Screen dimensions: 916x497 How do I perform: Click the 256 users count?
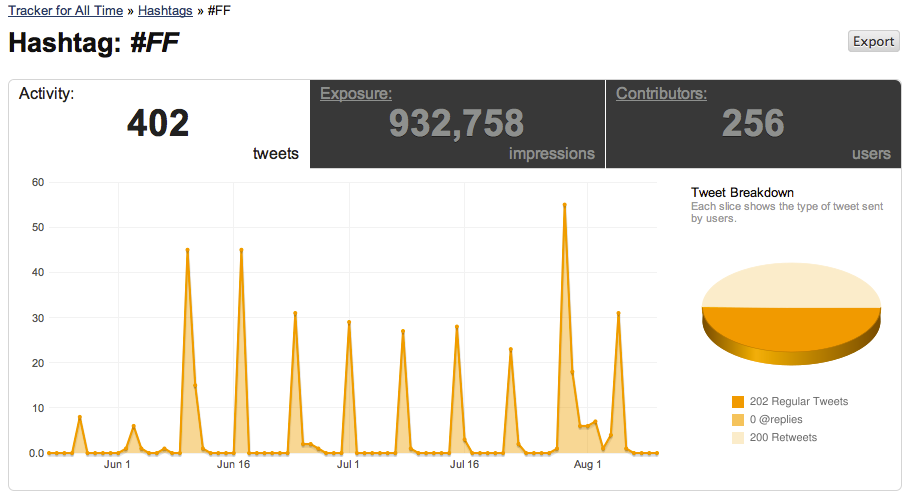752,123
